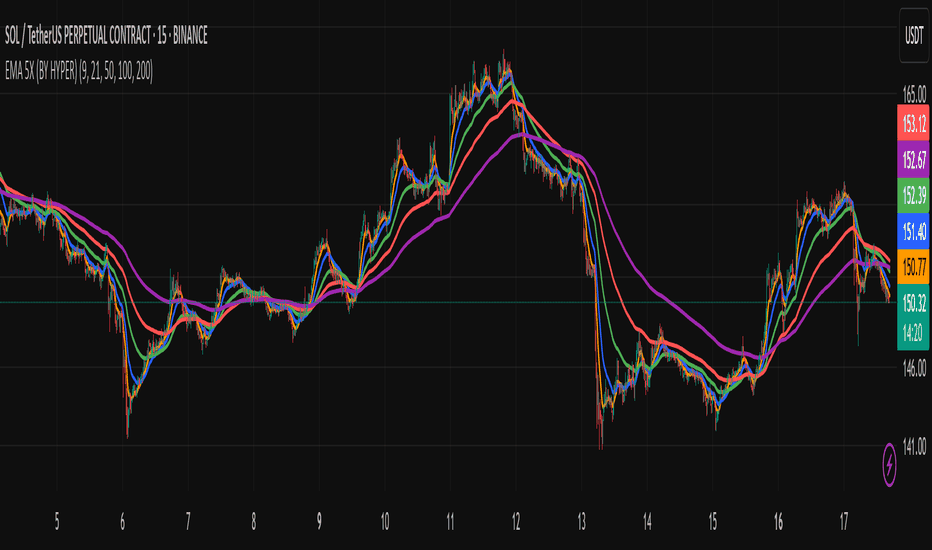
Task: Click the purple 152.67 price label
Action: tap(914, 159)
